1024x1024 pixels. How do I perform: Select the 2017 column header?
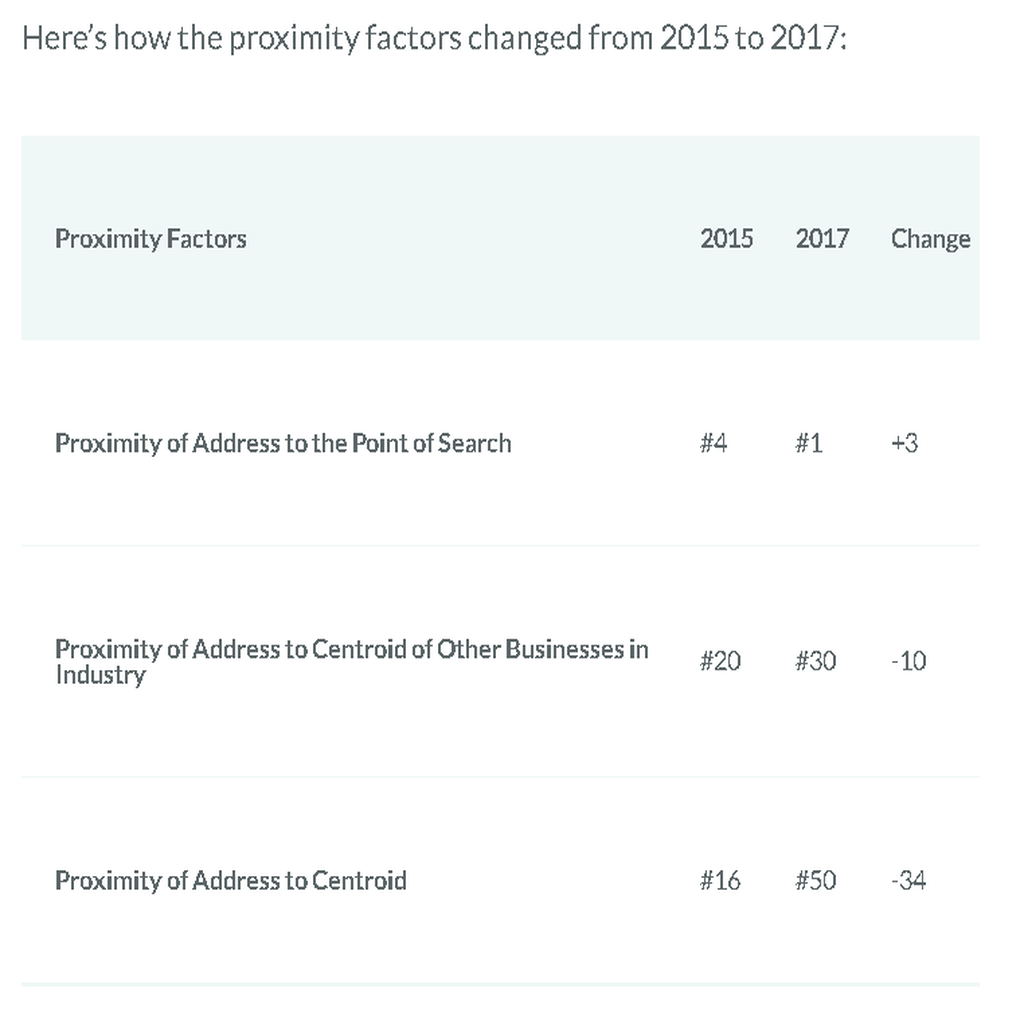(822, 239)
